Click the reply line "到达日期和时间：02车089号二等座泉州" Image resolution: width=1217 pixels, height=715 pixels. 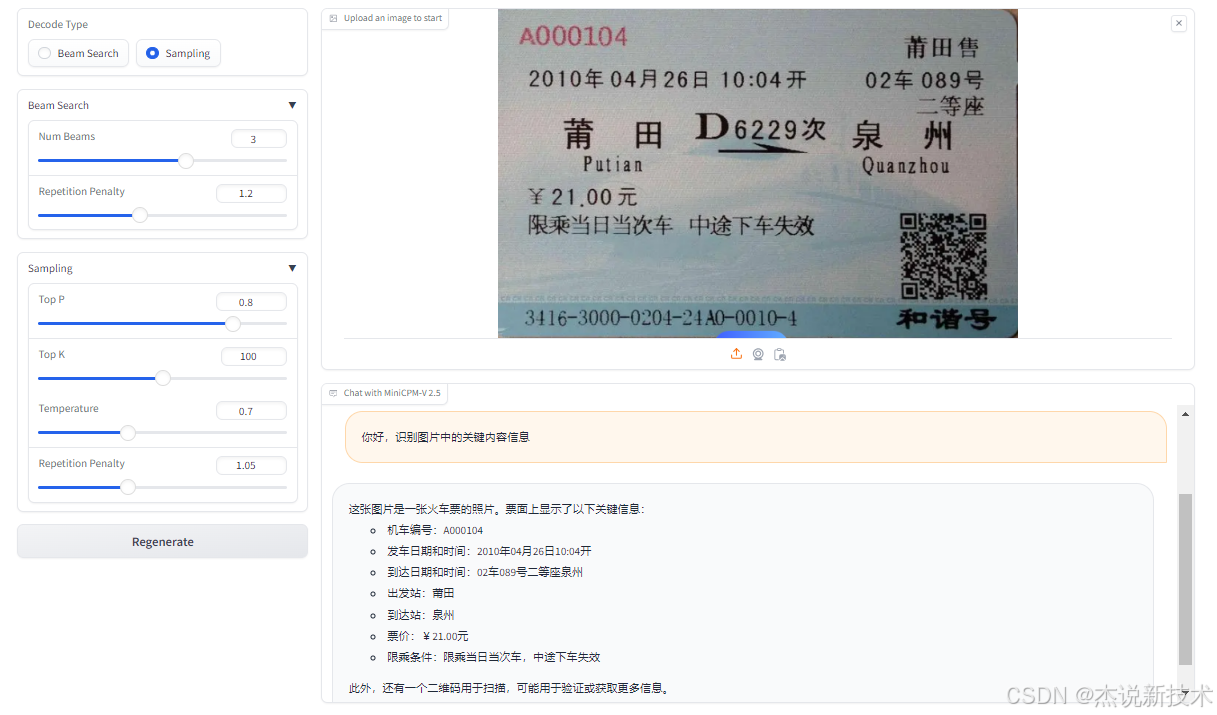pos(485,572)
